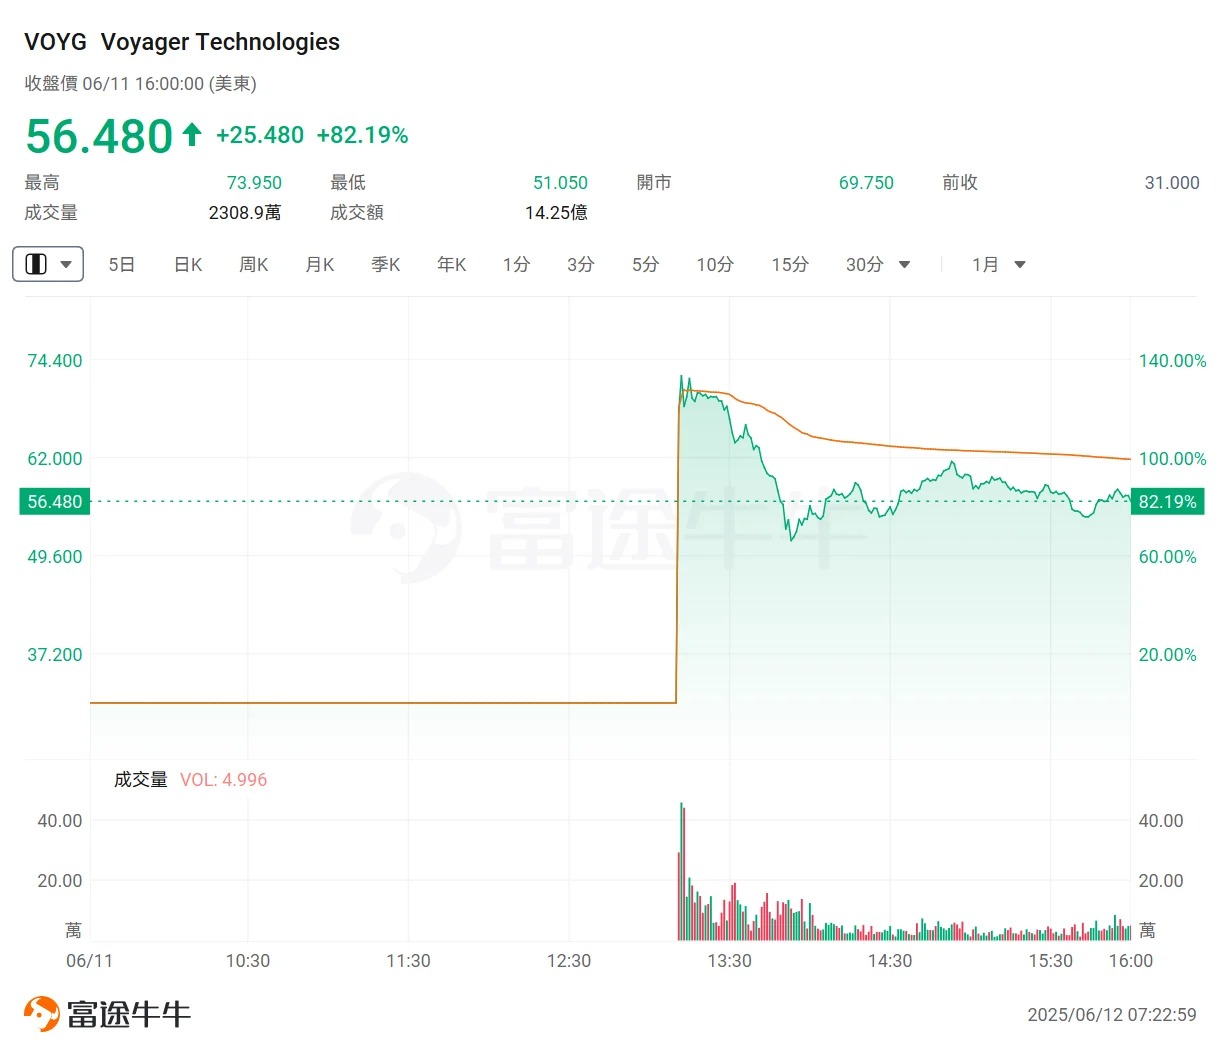Image resolution: width=1221 pixels, height=1055 pixels.
Task: Expand the 1月 range dropdown
Action: click(x=1020, y=265)
